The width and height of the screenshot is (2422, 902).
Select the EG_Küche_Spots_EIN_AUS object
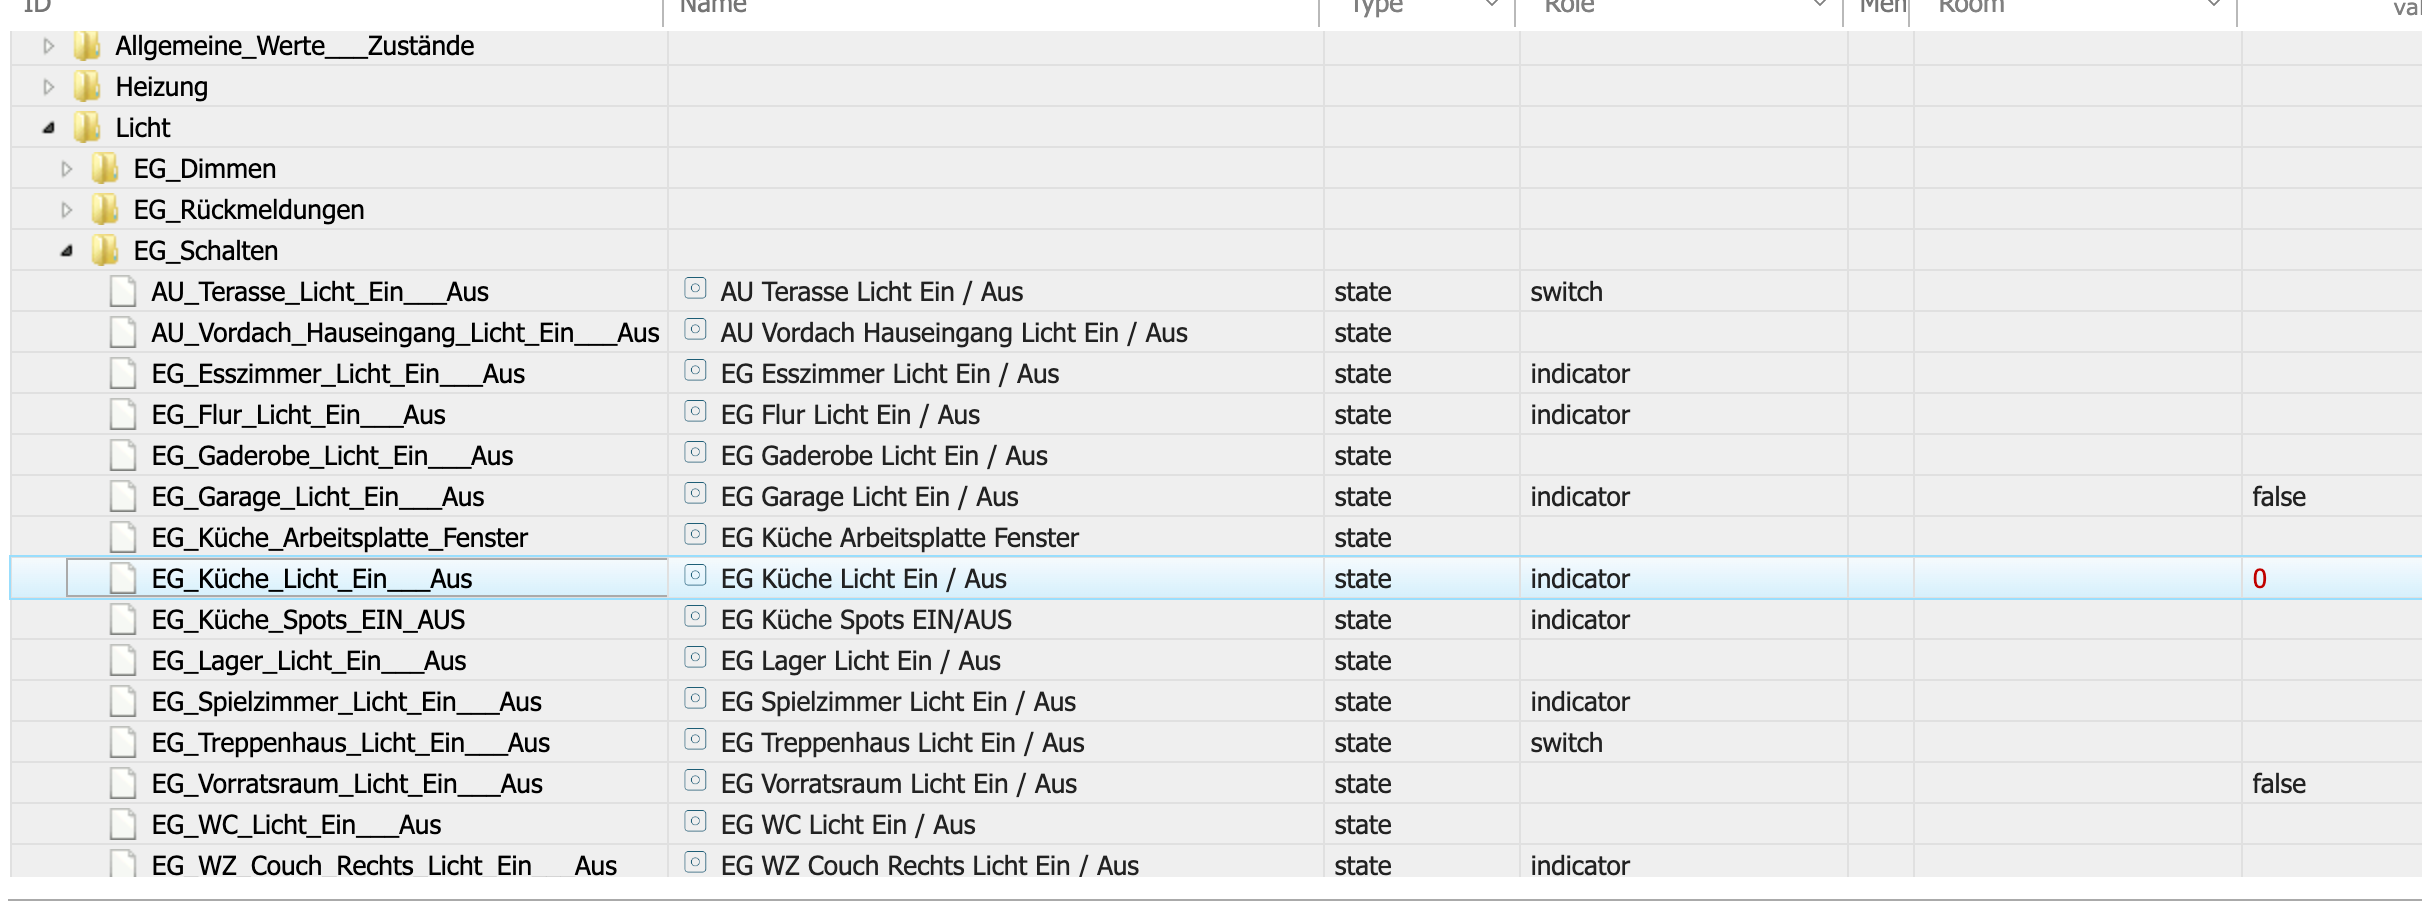(308, 620)
